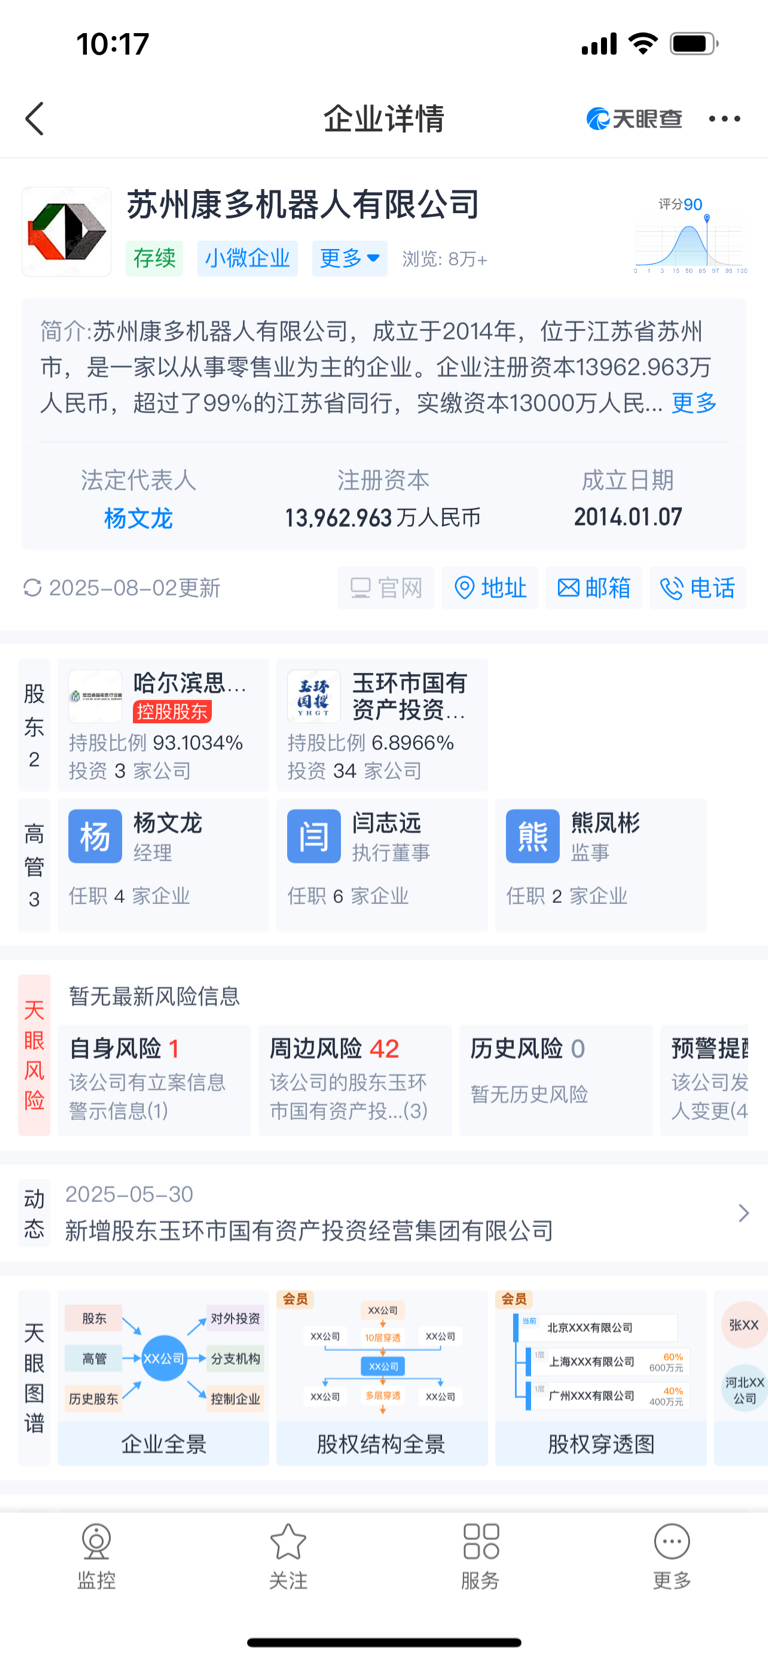Tap the 持股比例 6.8966% text
This screenshot has width=768, height=1662.
click(371, 743)
